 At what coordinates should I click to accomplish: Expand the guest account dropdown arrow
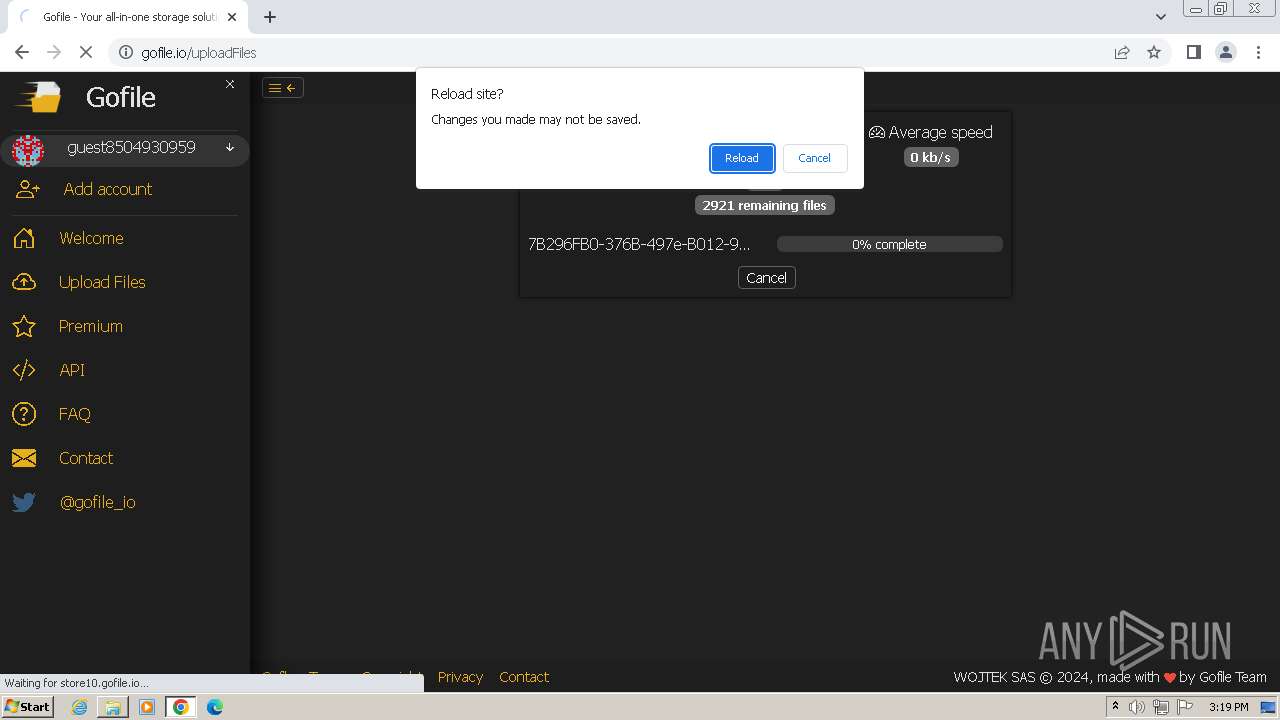tap(230, 148)
